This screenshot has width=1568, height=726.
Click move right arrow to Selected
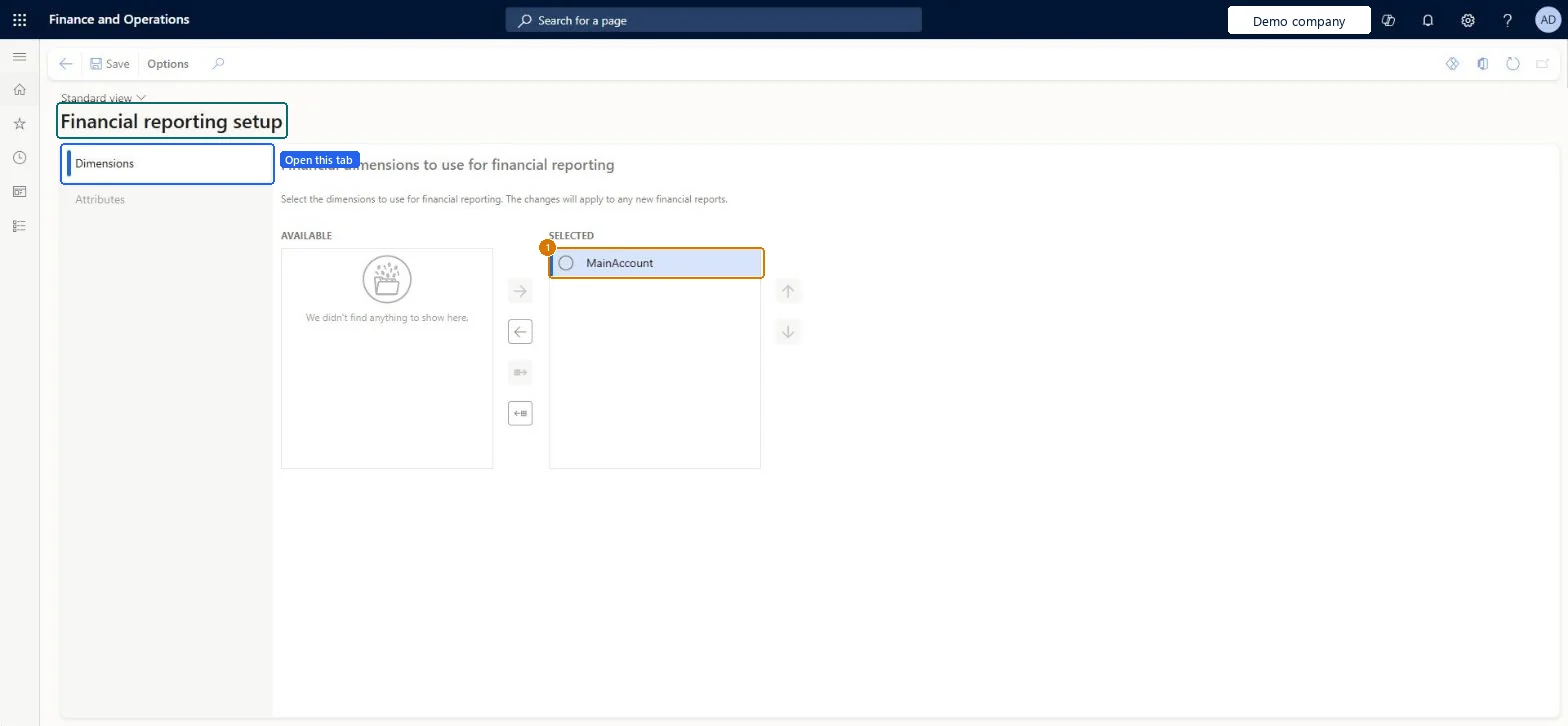(520, 292)
